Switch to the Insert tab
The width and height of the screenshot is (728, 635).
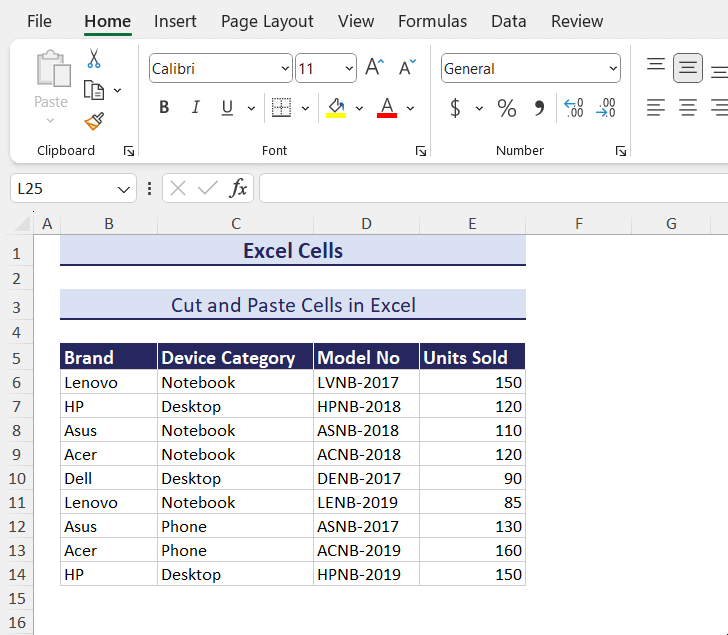pos(175,21)
